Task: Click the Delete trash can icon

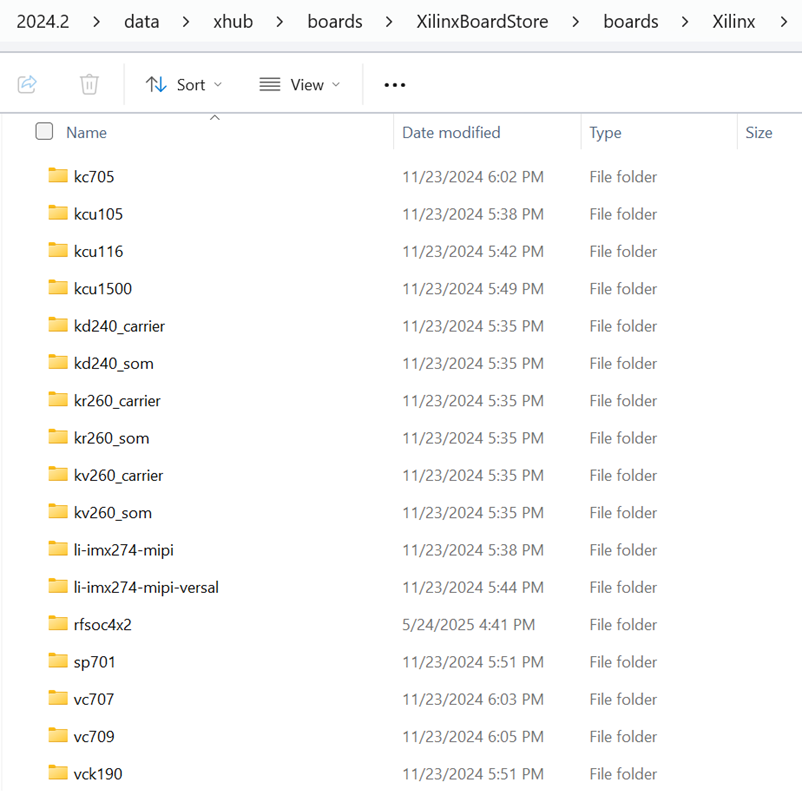Action: (89, 84)
